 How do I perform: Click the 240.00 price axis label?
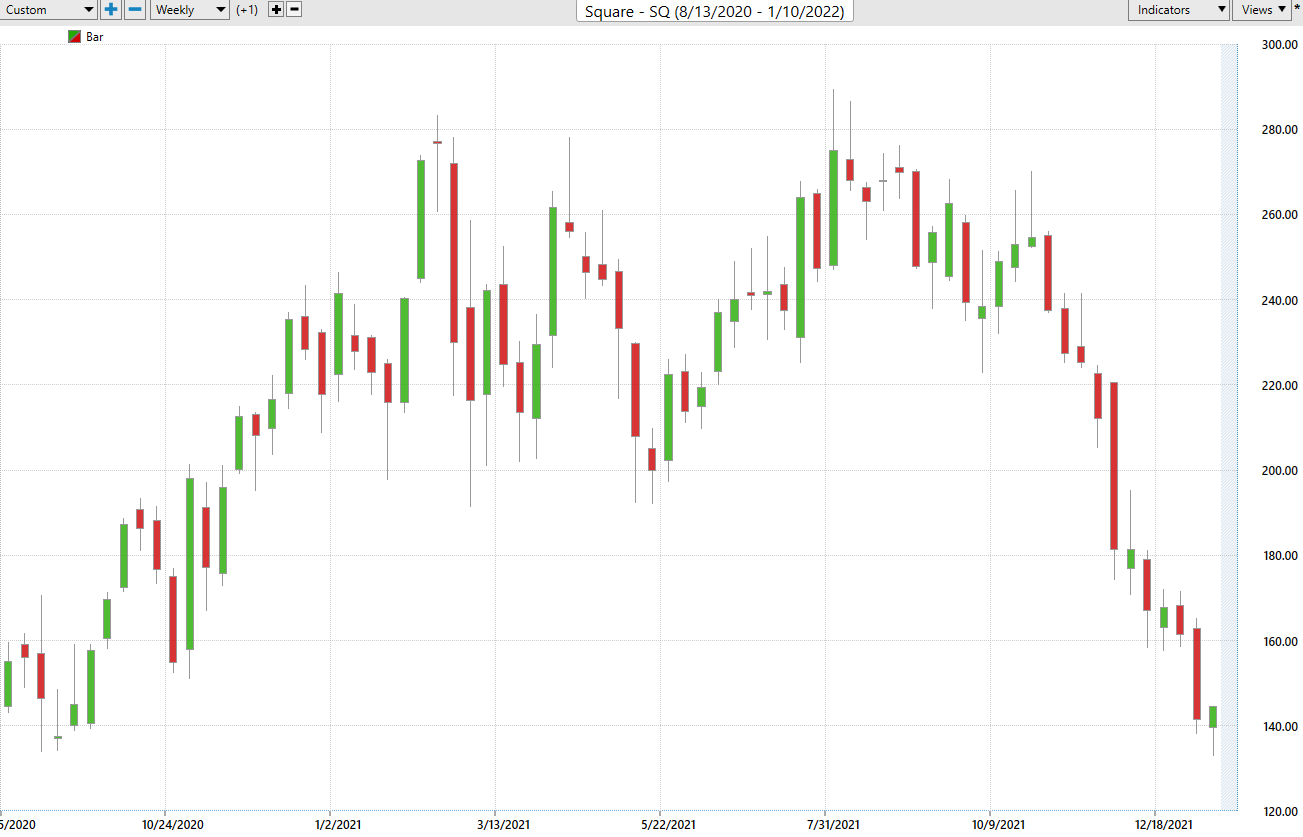pos(1278,300)
